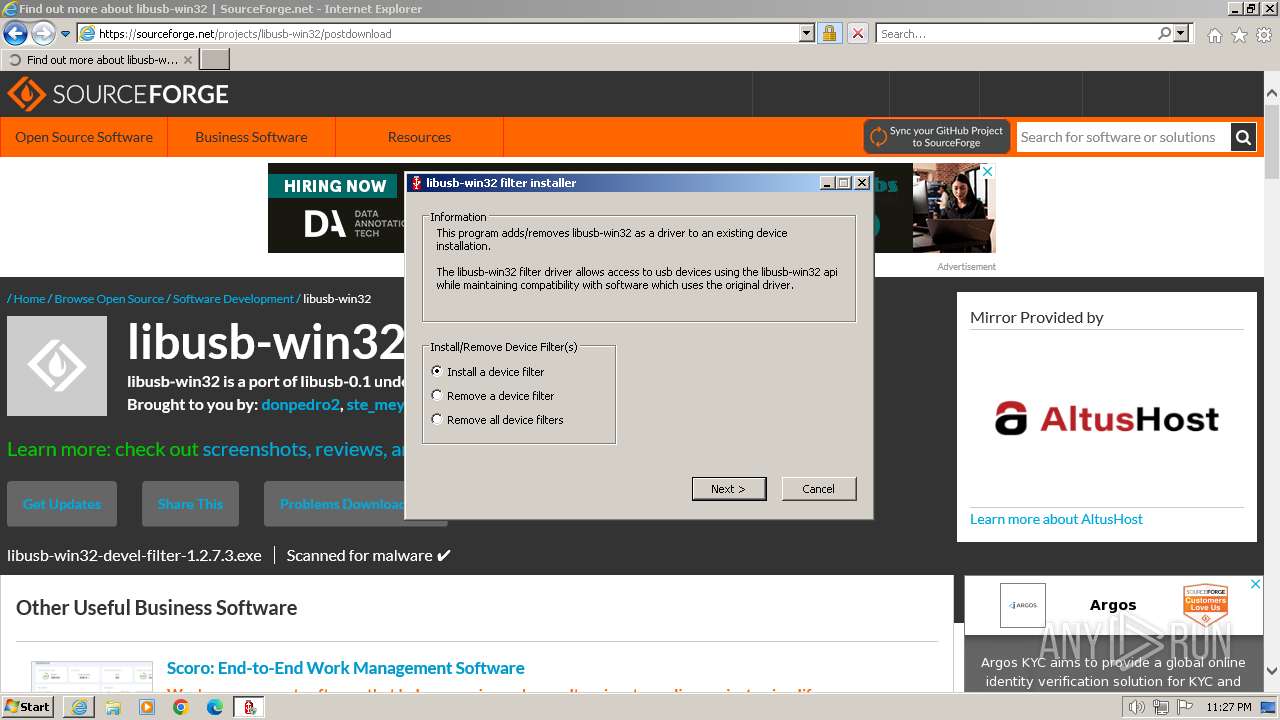
Task: Open the security lock report icon
Action: click(829, 33)
